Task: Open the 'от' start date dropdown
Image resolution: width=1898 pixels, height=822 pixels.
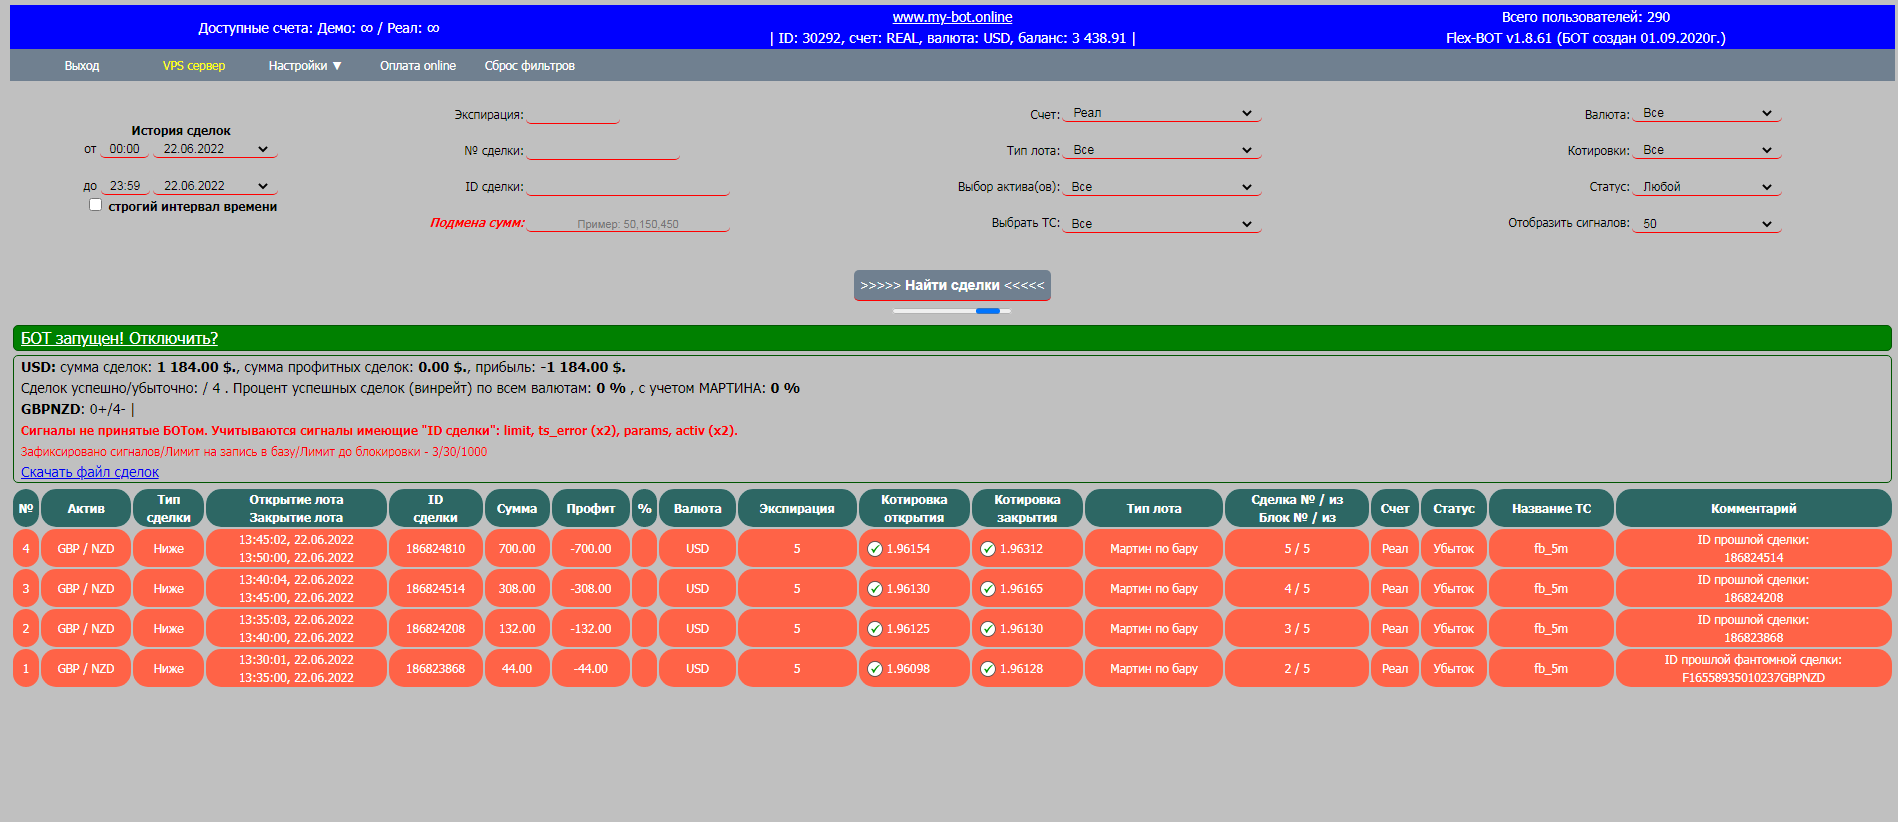Action: click(x=215, y=149)
